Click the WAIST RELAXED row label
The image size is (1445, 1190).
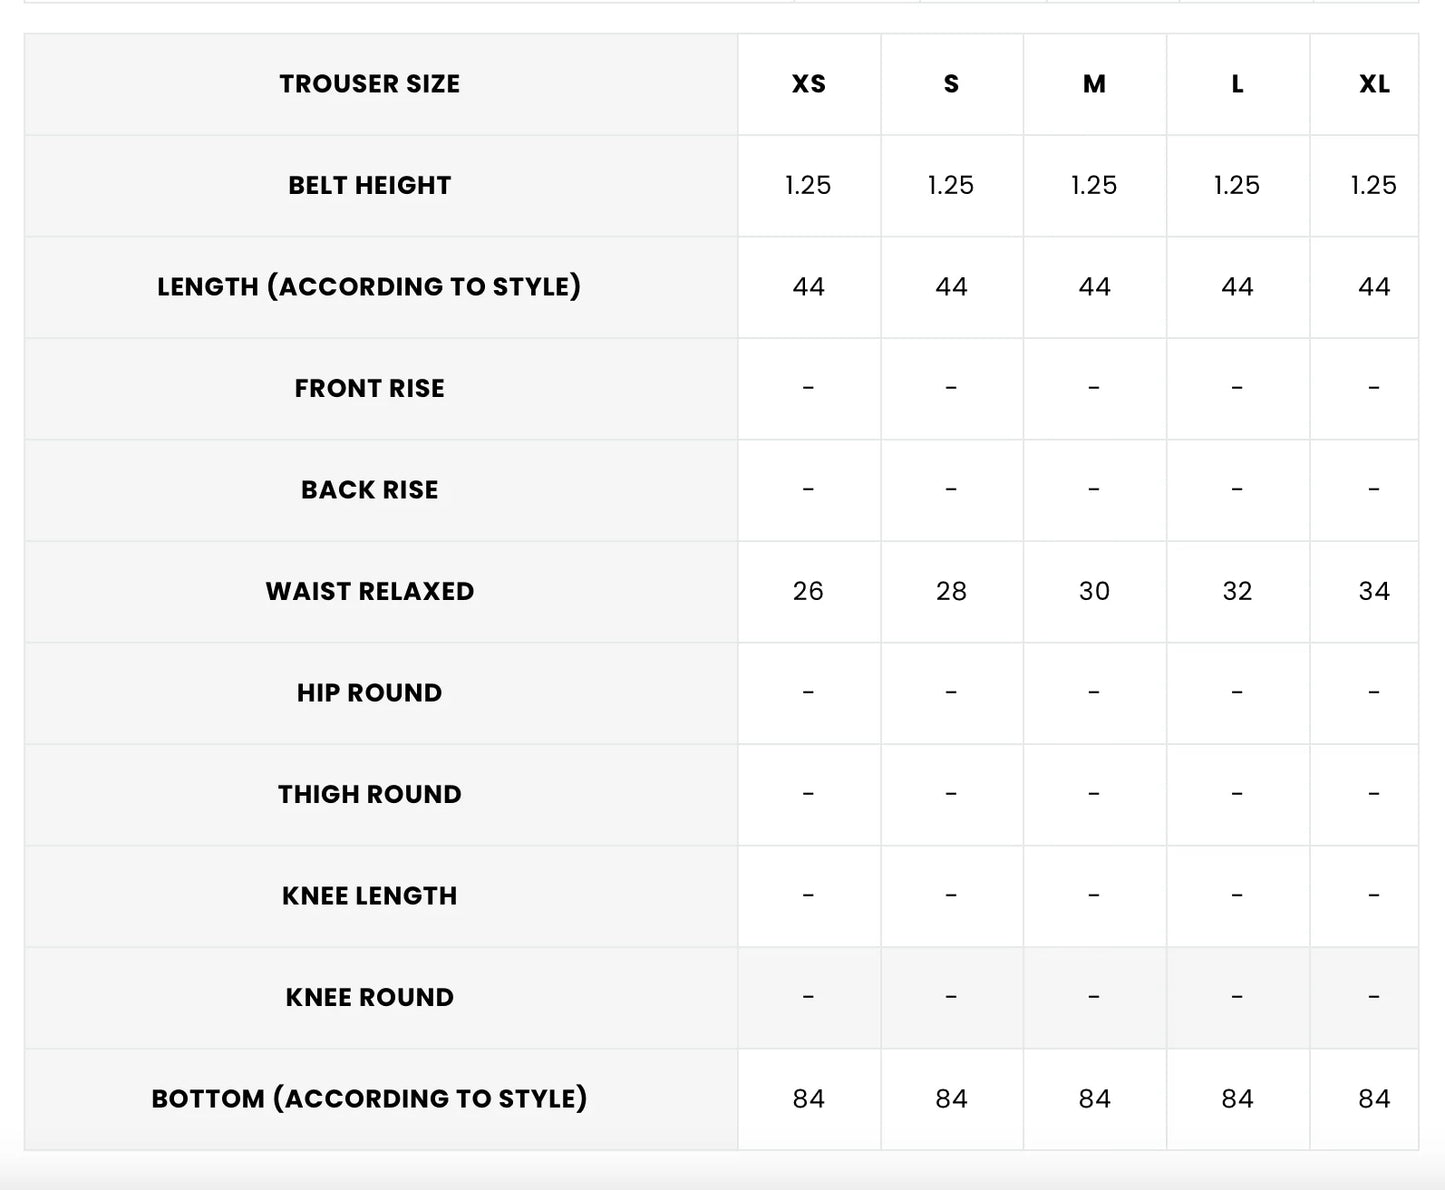369,591
